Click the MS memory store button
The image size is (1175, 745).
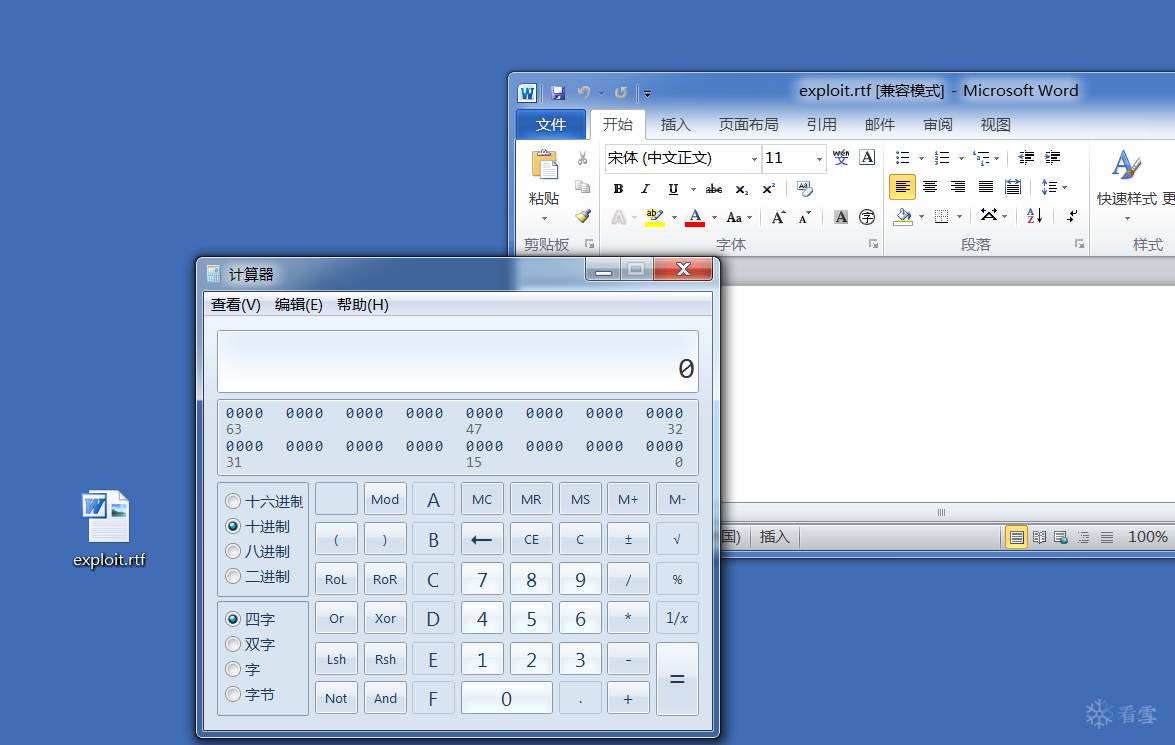(x=580, y=499)
